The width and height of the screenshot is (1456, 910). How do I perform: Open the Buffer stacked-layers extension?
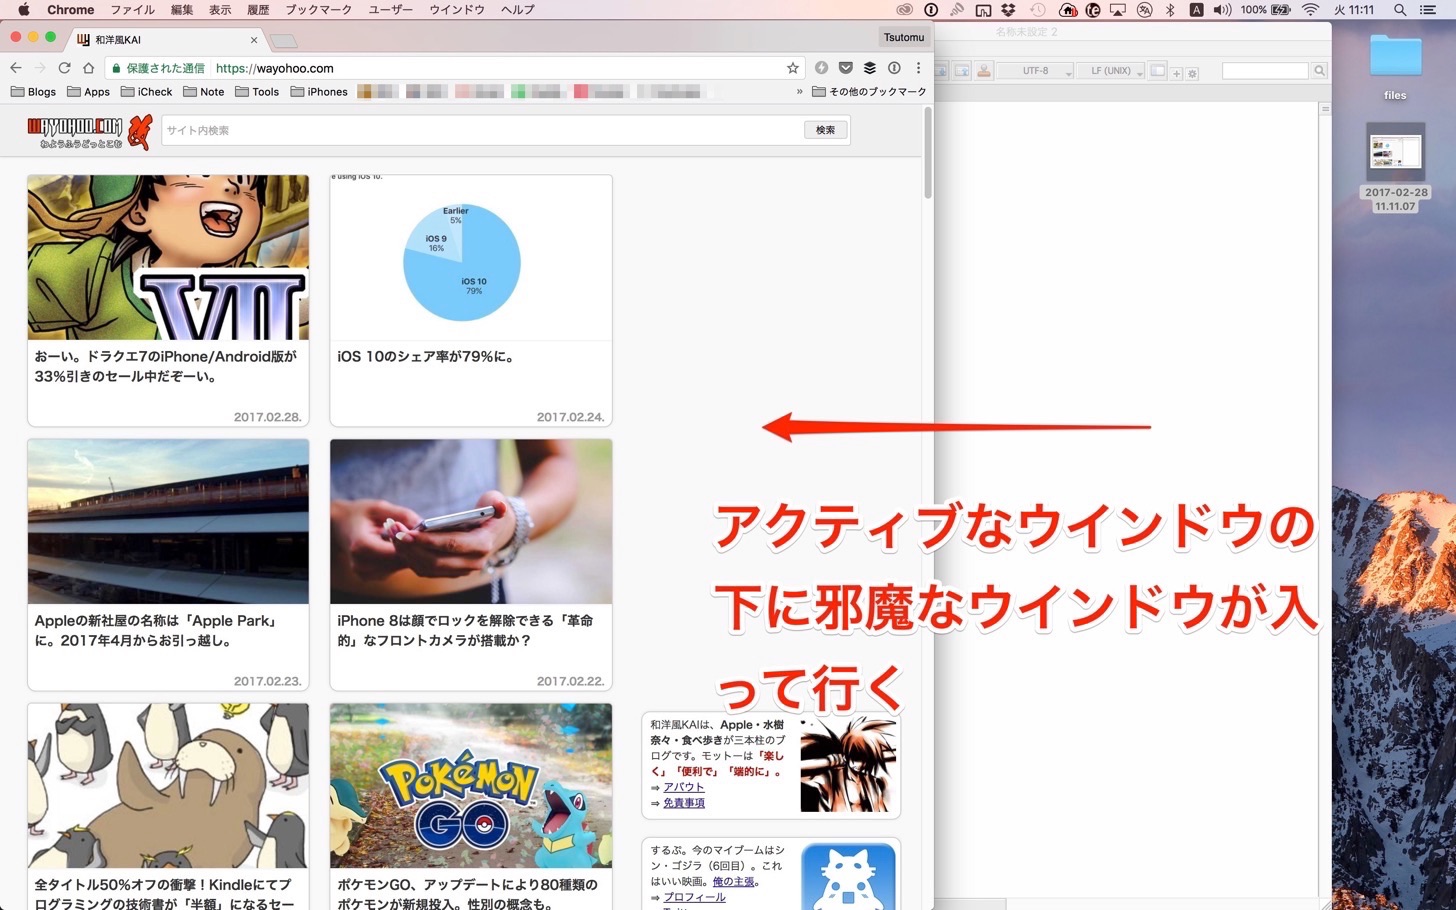click(x=870, y=68)
